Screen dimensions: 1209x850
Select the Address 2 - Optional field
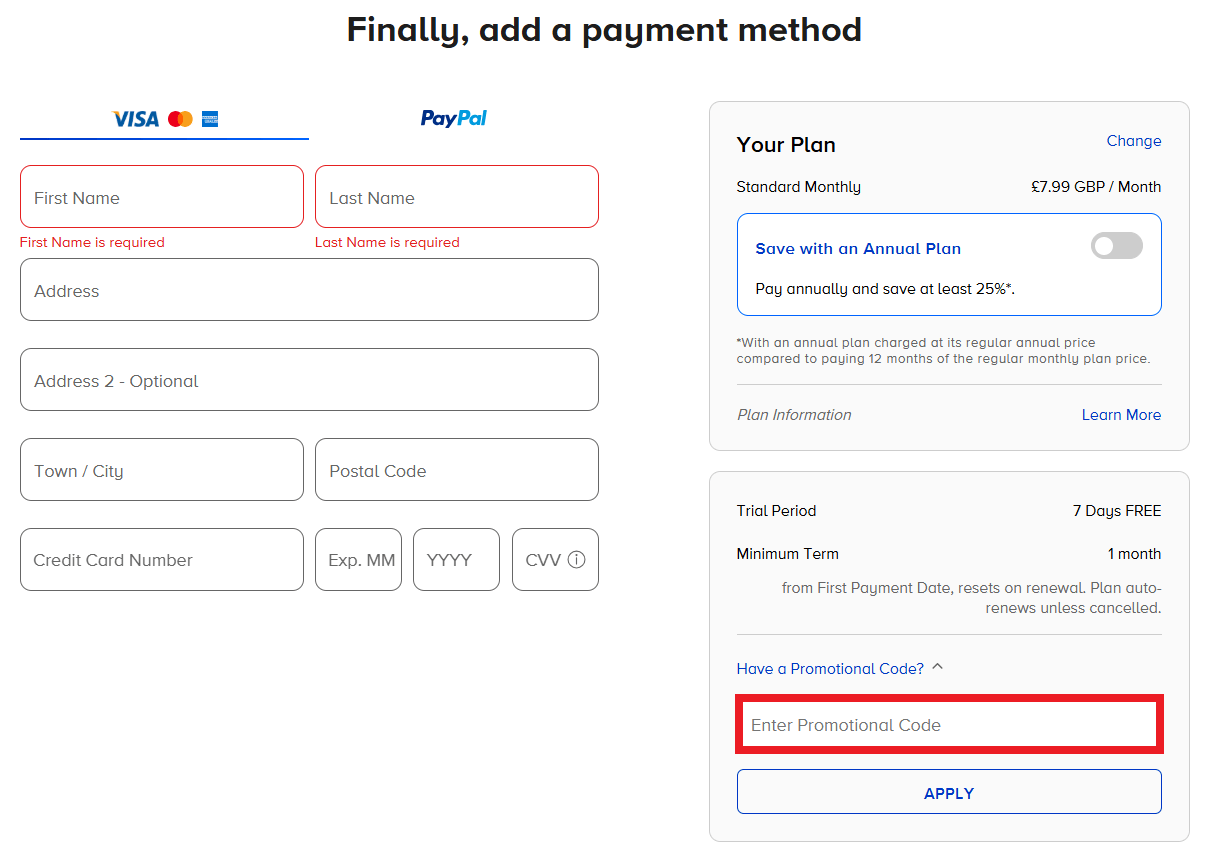coord(309,380)
